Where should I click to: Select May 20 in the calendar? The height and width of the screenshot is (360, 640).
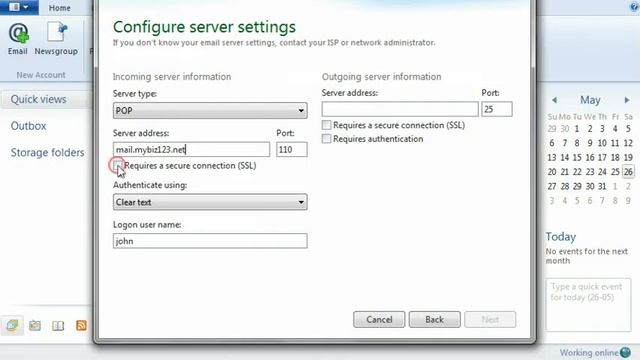coord(552,172)
